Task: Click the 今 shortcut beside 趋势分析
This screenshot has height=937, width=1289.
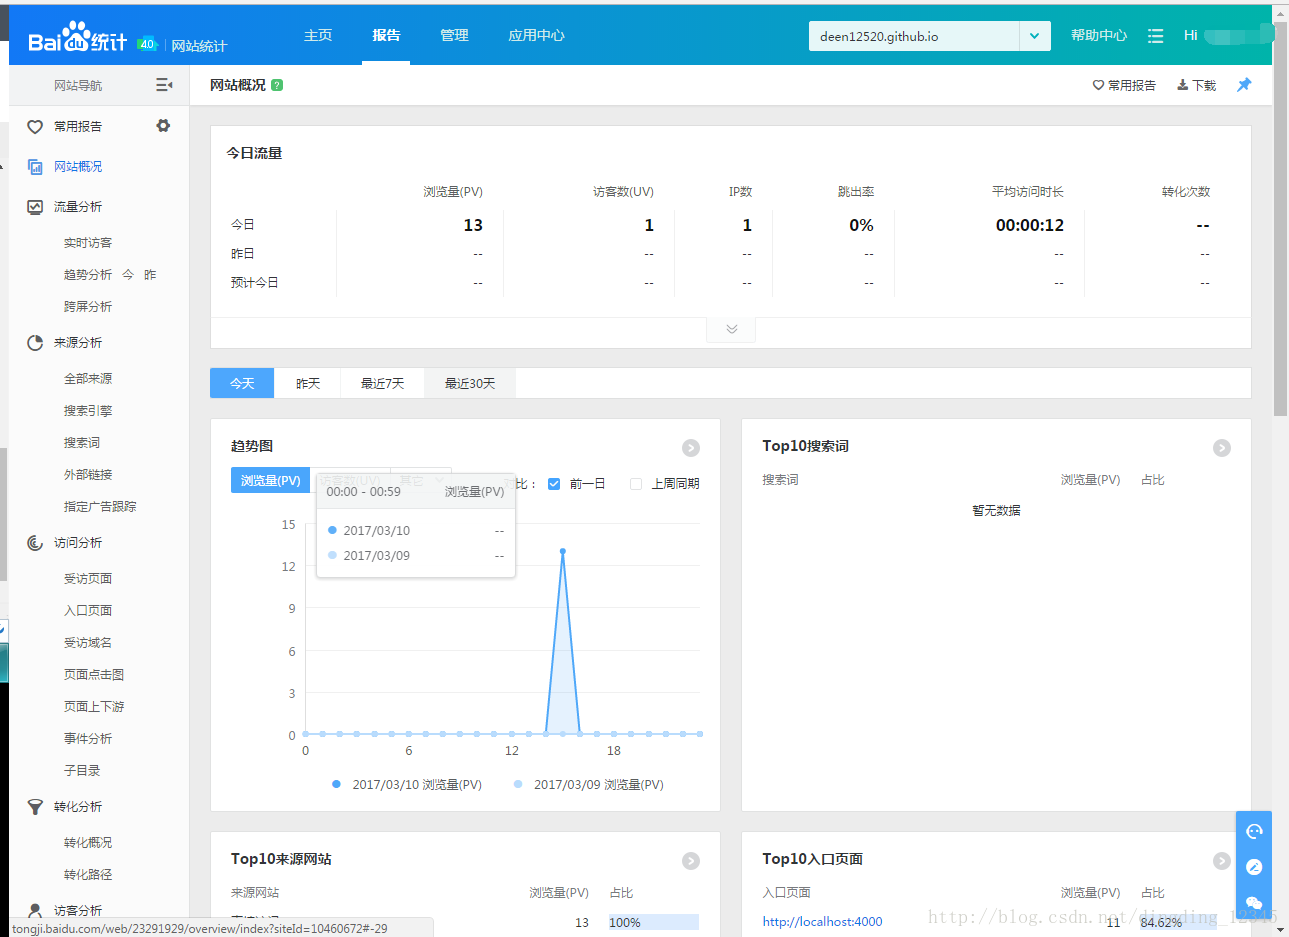Action: 128,275
